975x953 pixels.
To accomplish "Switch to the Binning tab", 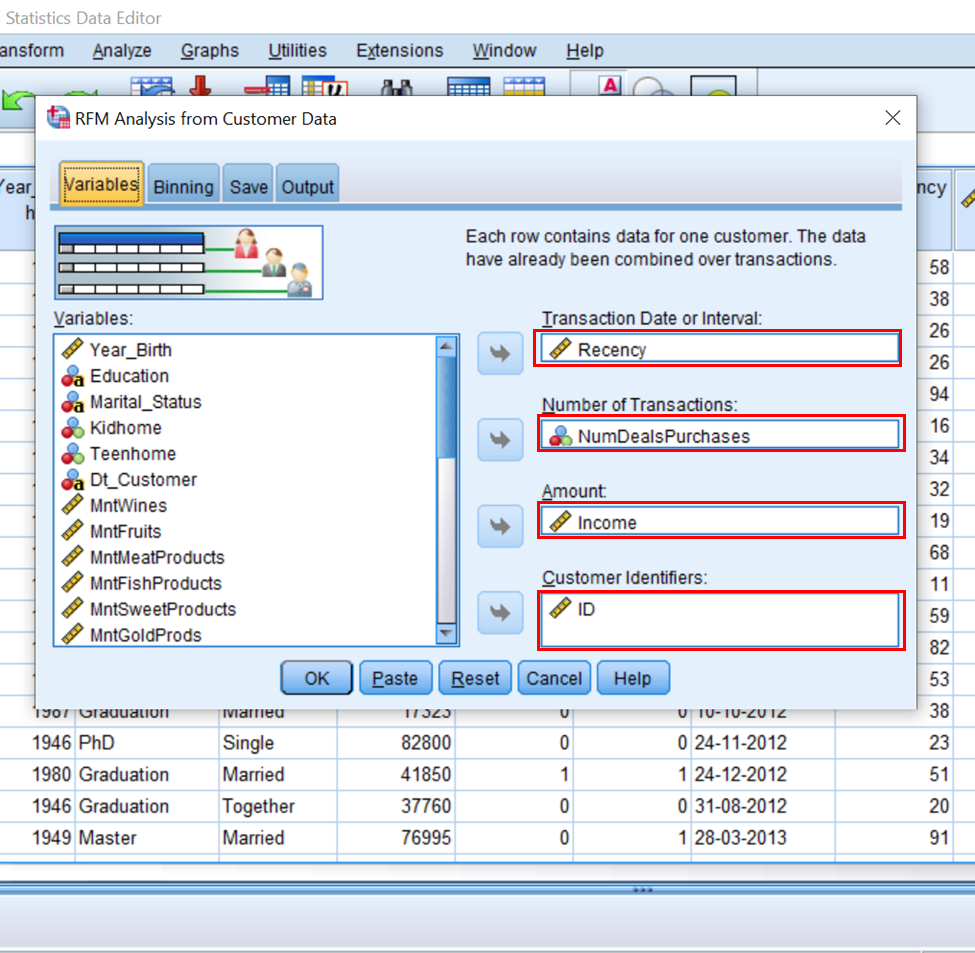I will (183, 187).
